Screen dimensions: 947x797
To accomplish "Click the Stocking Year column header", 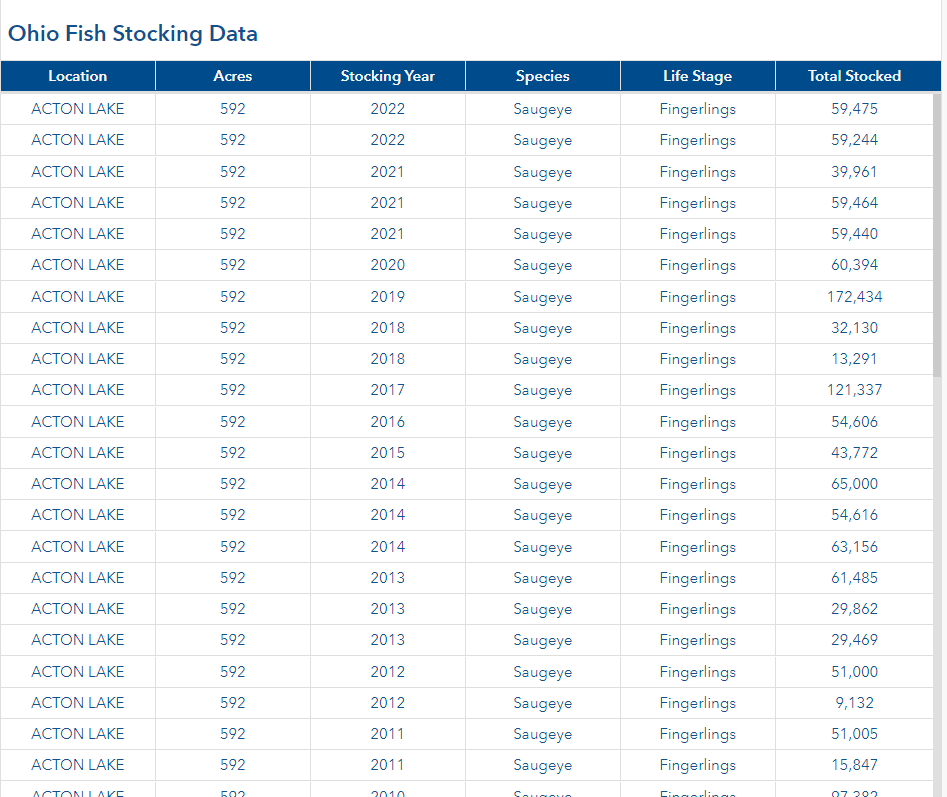I will (x=388, y=76).
